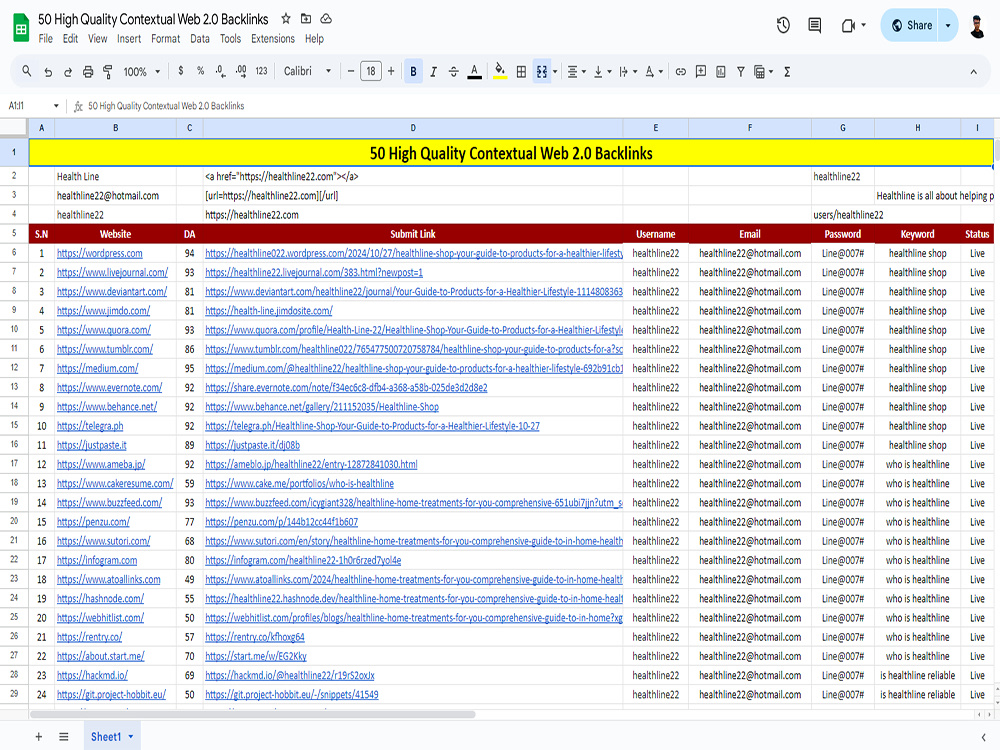Apply strikethrough formatting icon
This screenshot has width=1000, height=750.
click(453, 72)
